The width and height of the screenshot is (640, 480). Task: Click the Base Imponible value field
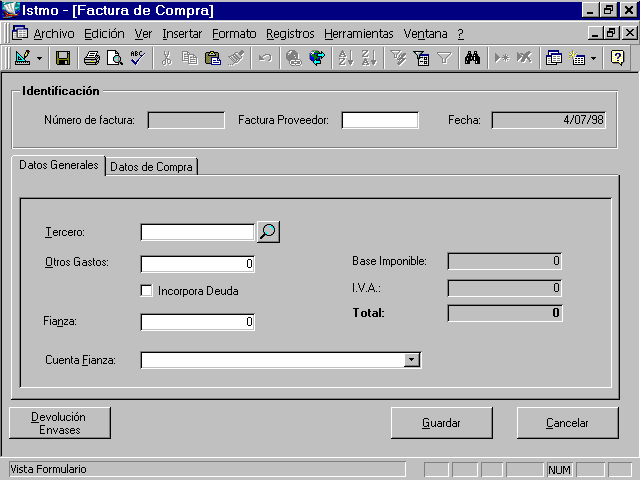[x=505, y=261]
